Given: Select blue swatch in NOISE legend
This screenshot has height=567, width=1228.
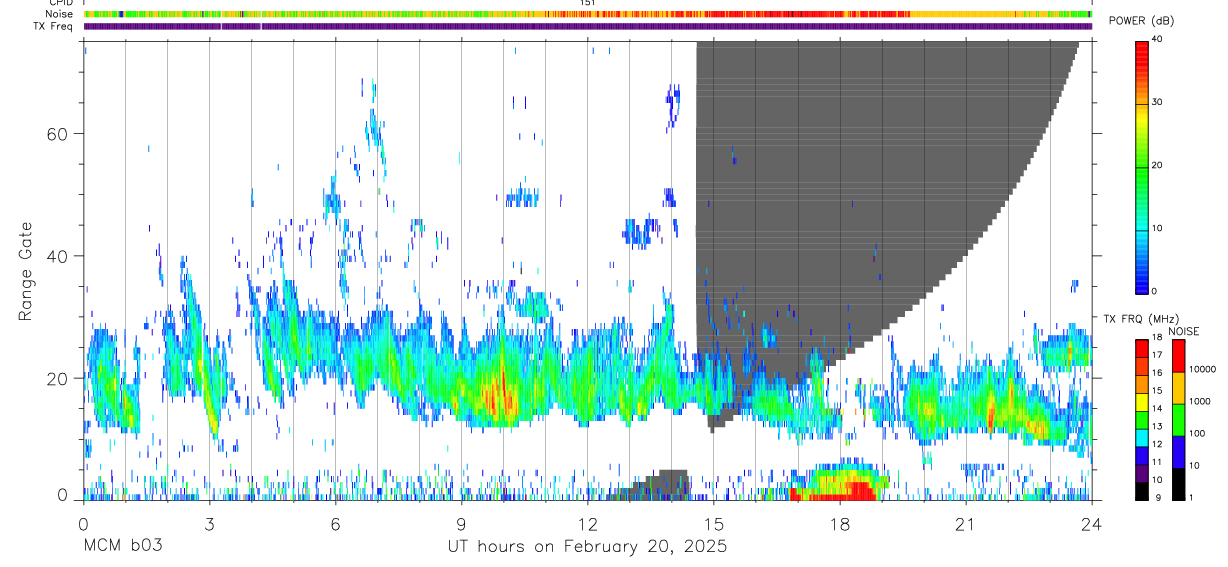Looking at the screenshot, I should pos(1177,452).
